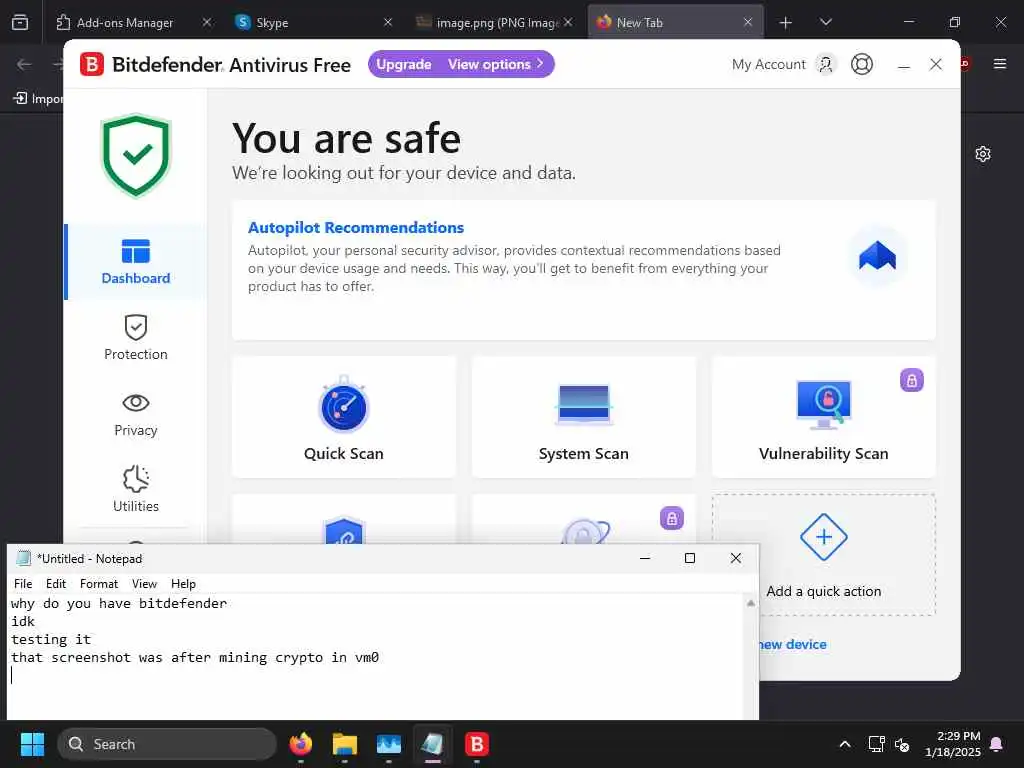
Task: Open File Explorer from the taskbar
Action: tap(344, 744)
